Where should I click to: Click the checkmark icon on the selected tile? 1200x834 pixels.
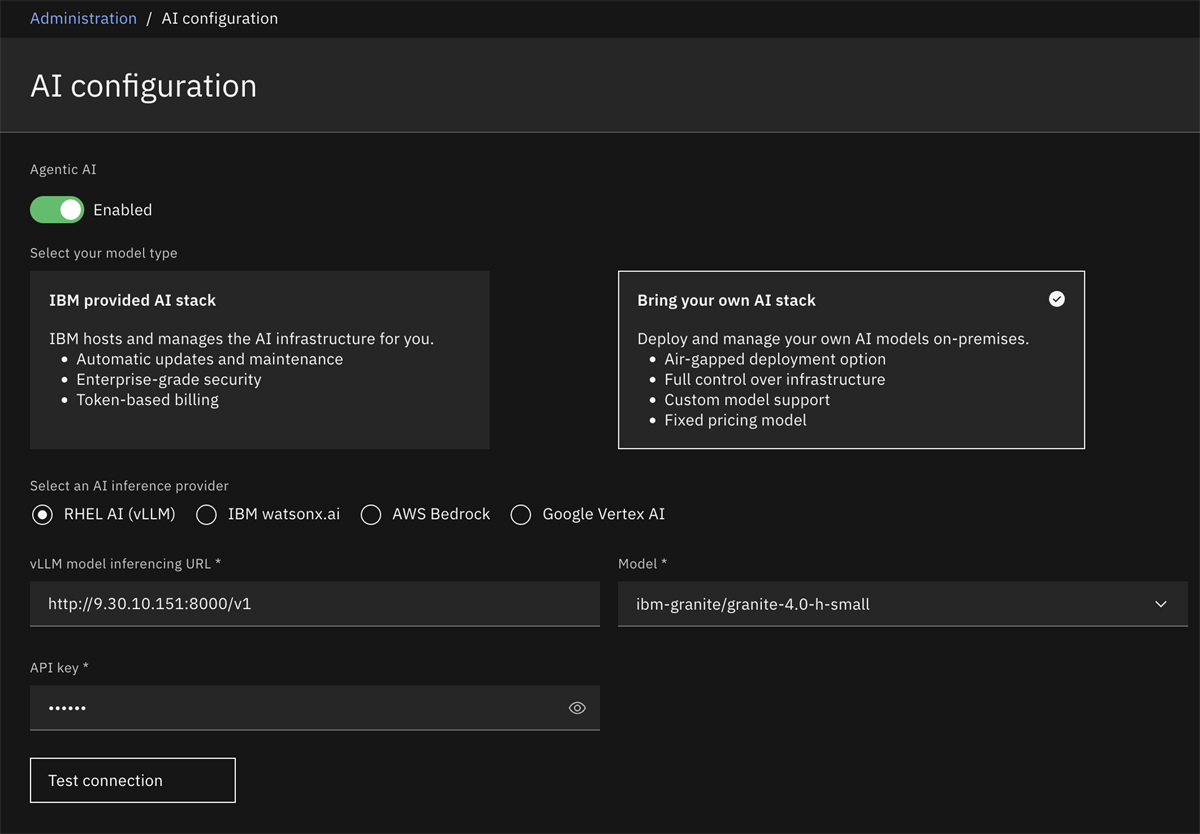click(x=1056, y=299)
